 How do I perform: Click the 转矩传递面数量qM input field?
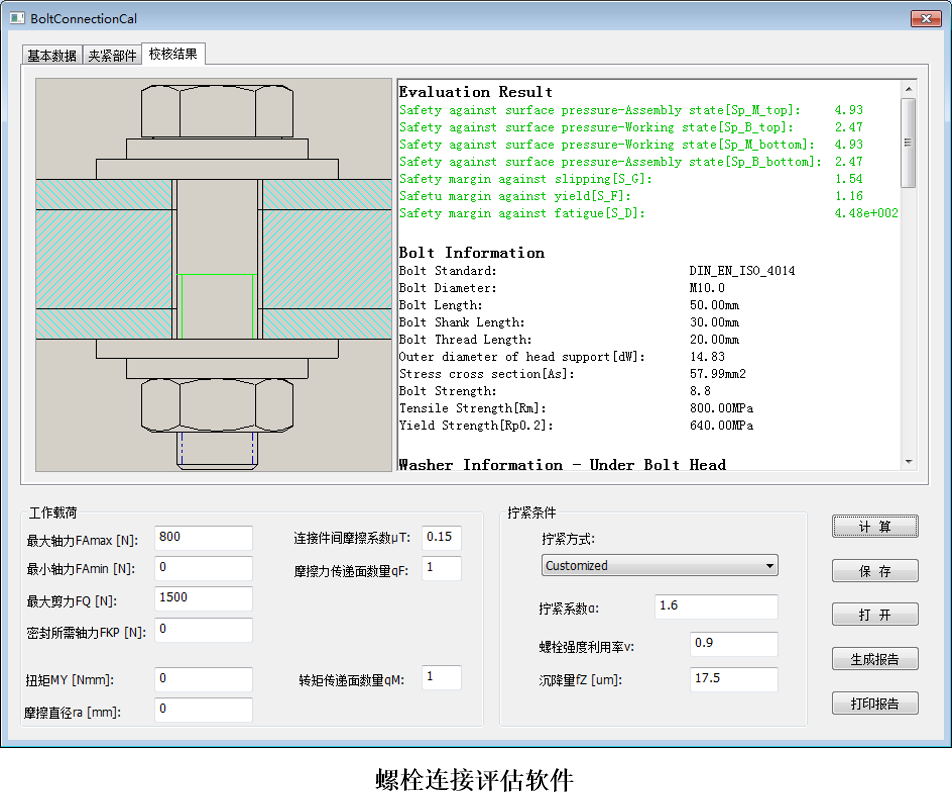[441, 677]
